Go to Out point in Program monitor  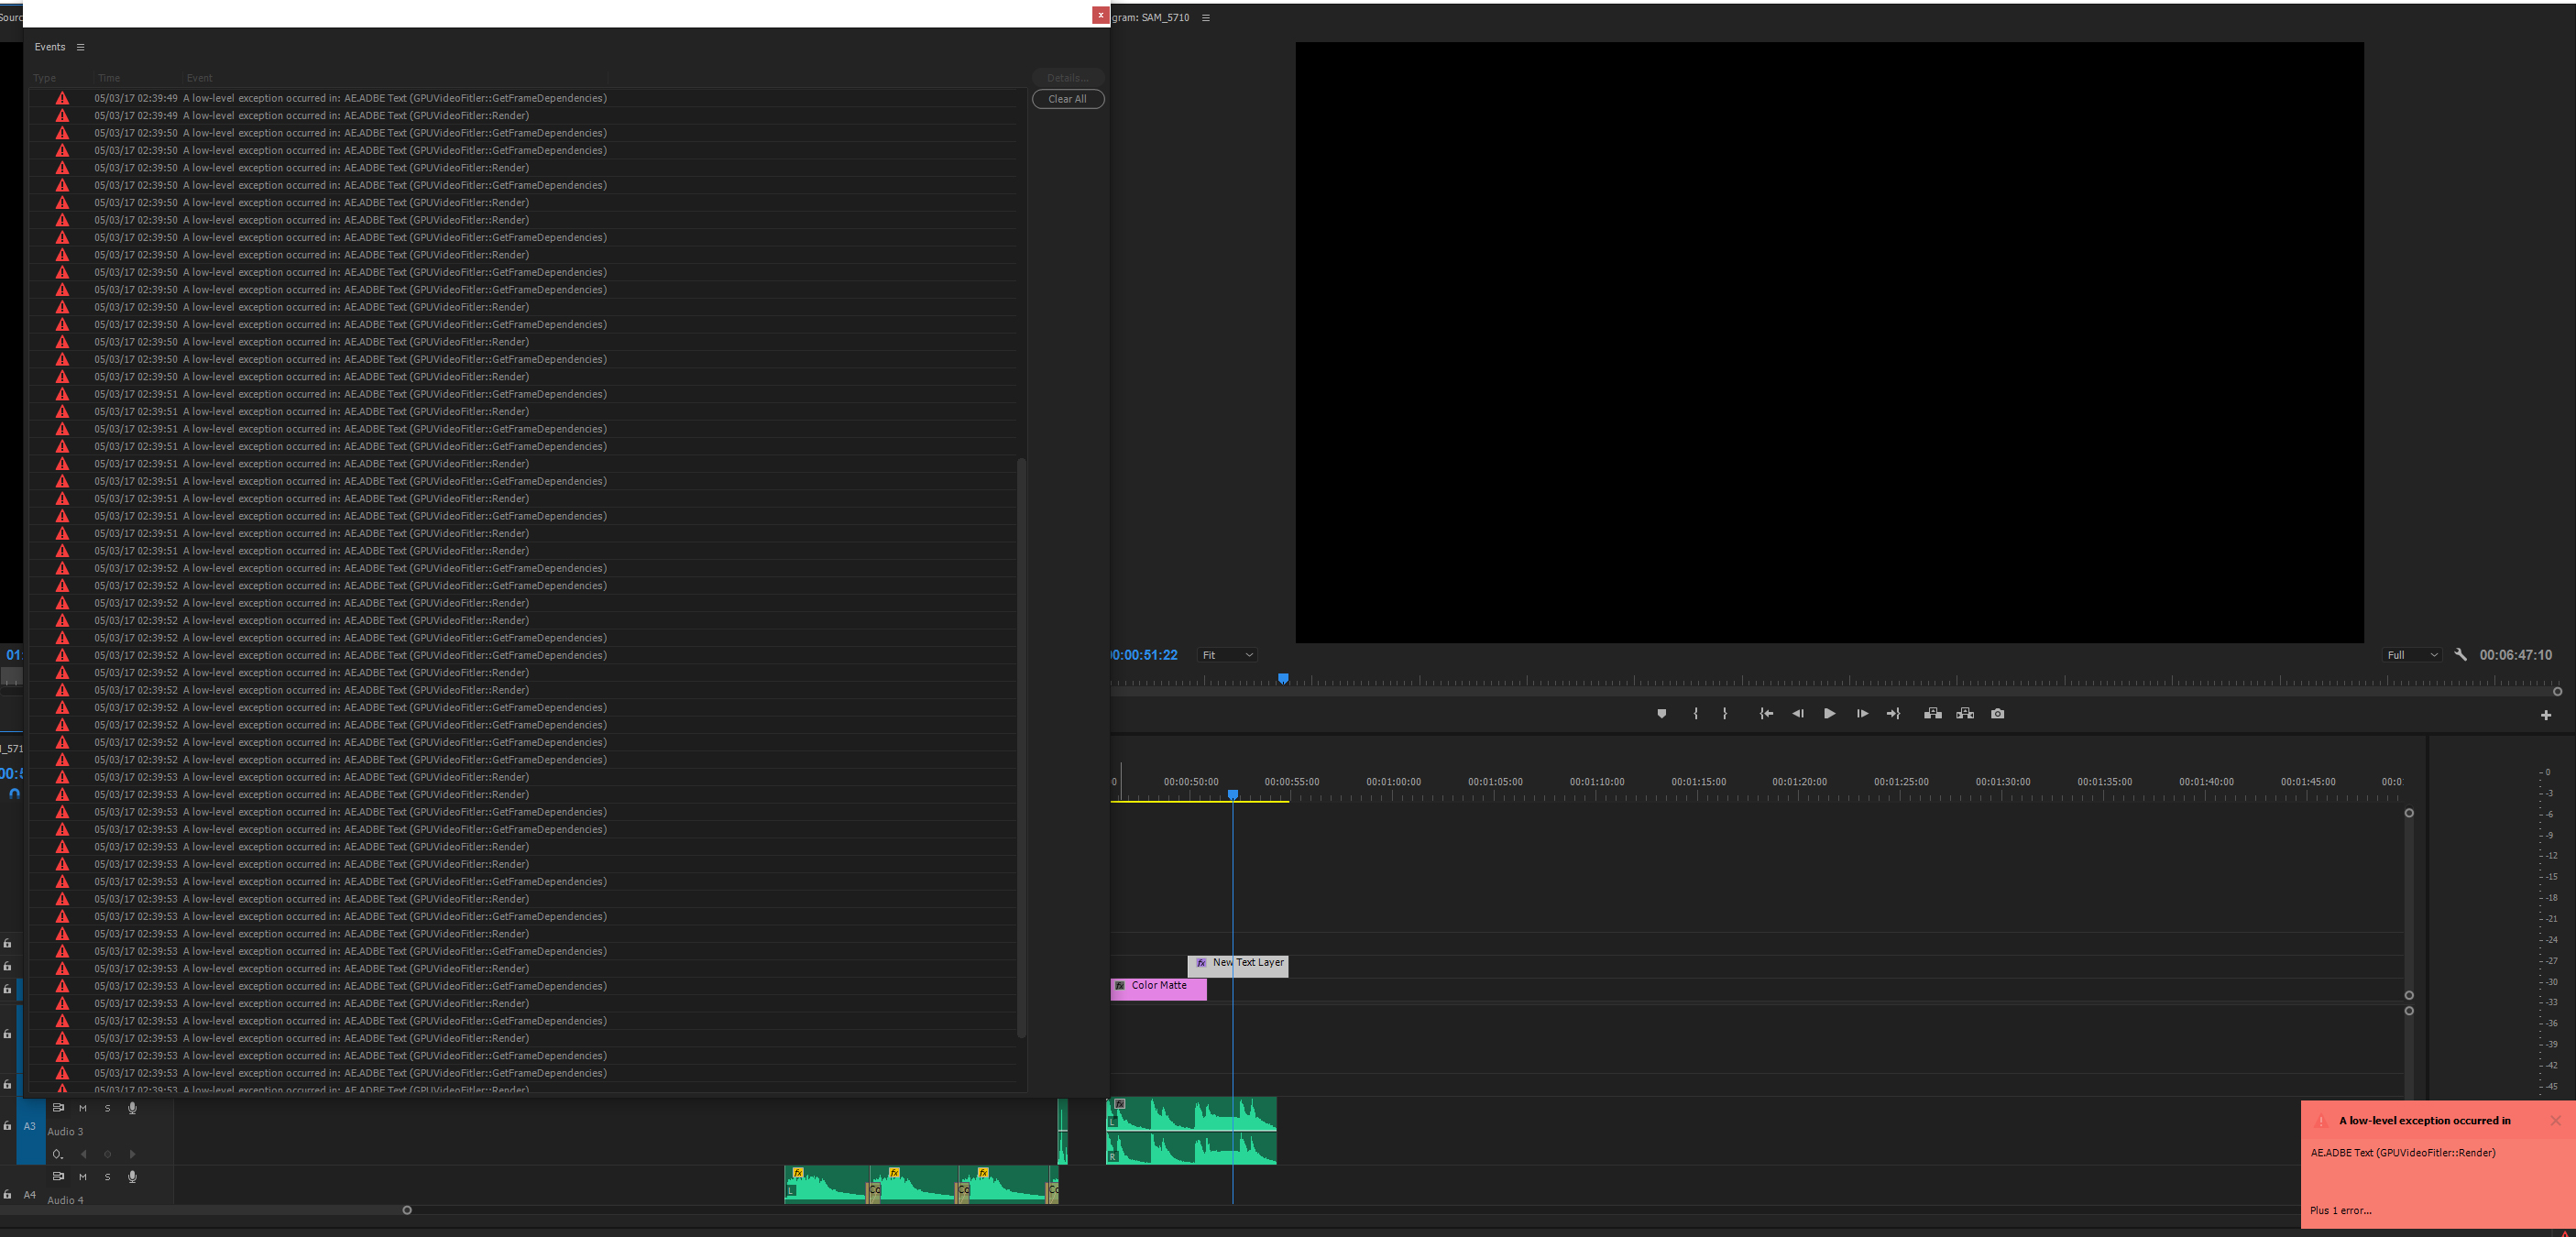click(1893, 714)
